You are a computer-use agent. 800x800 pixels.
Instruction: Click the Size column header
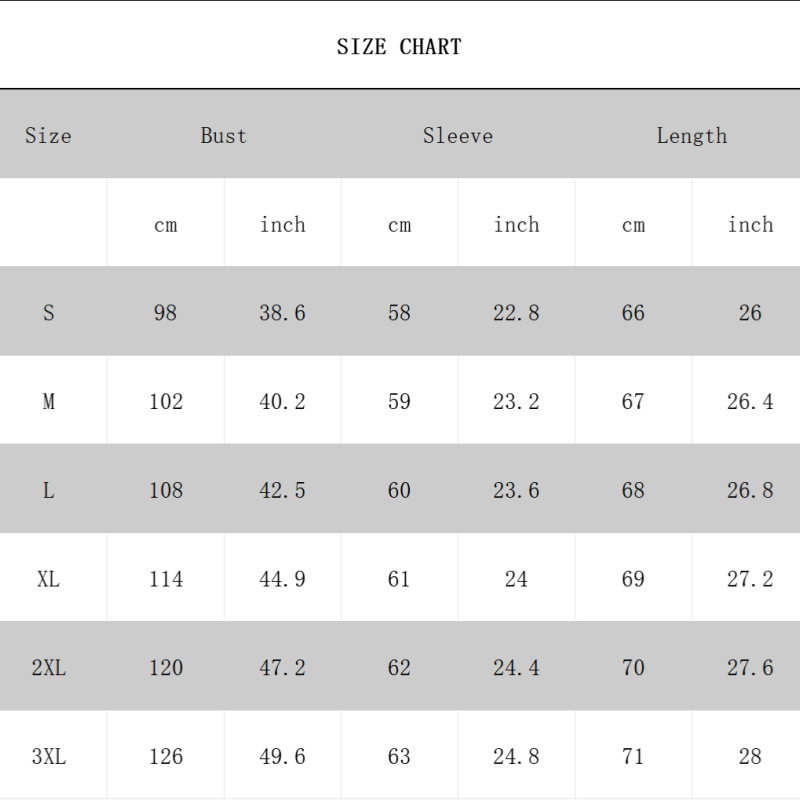(48, 136)
